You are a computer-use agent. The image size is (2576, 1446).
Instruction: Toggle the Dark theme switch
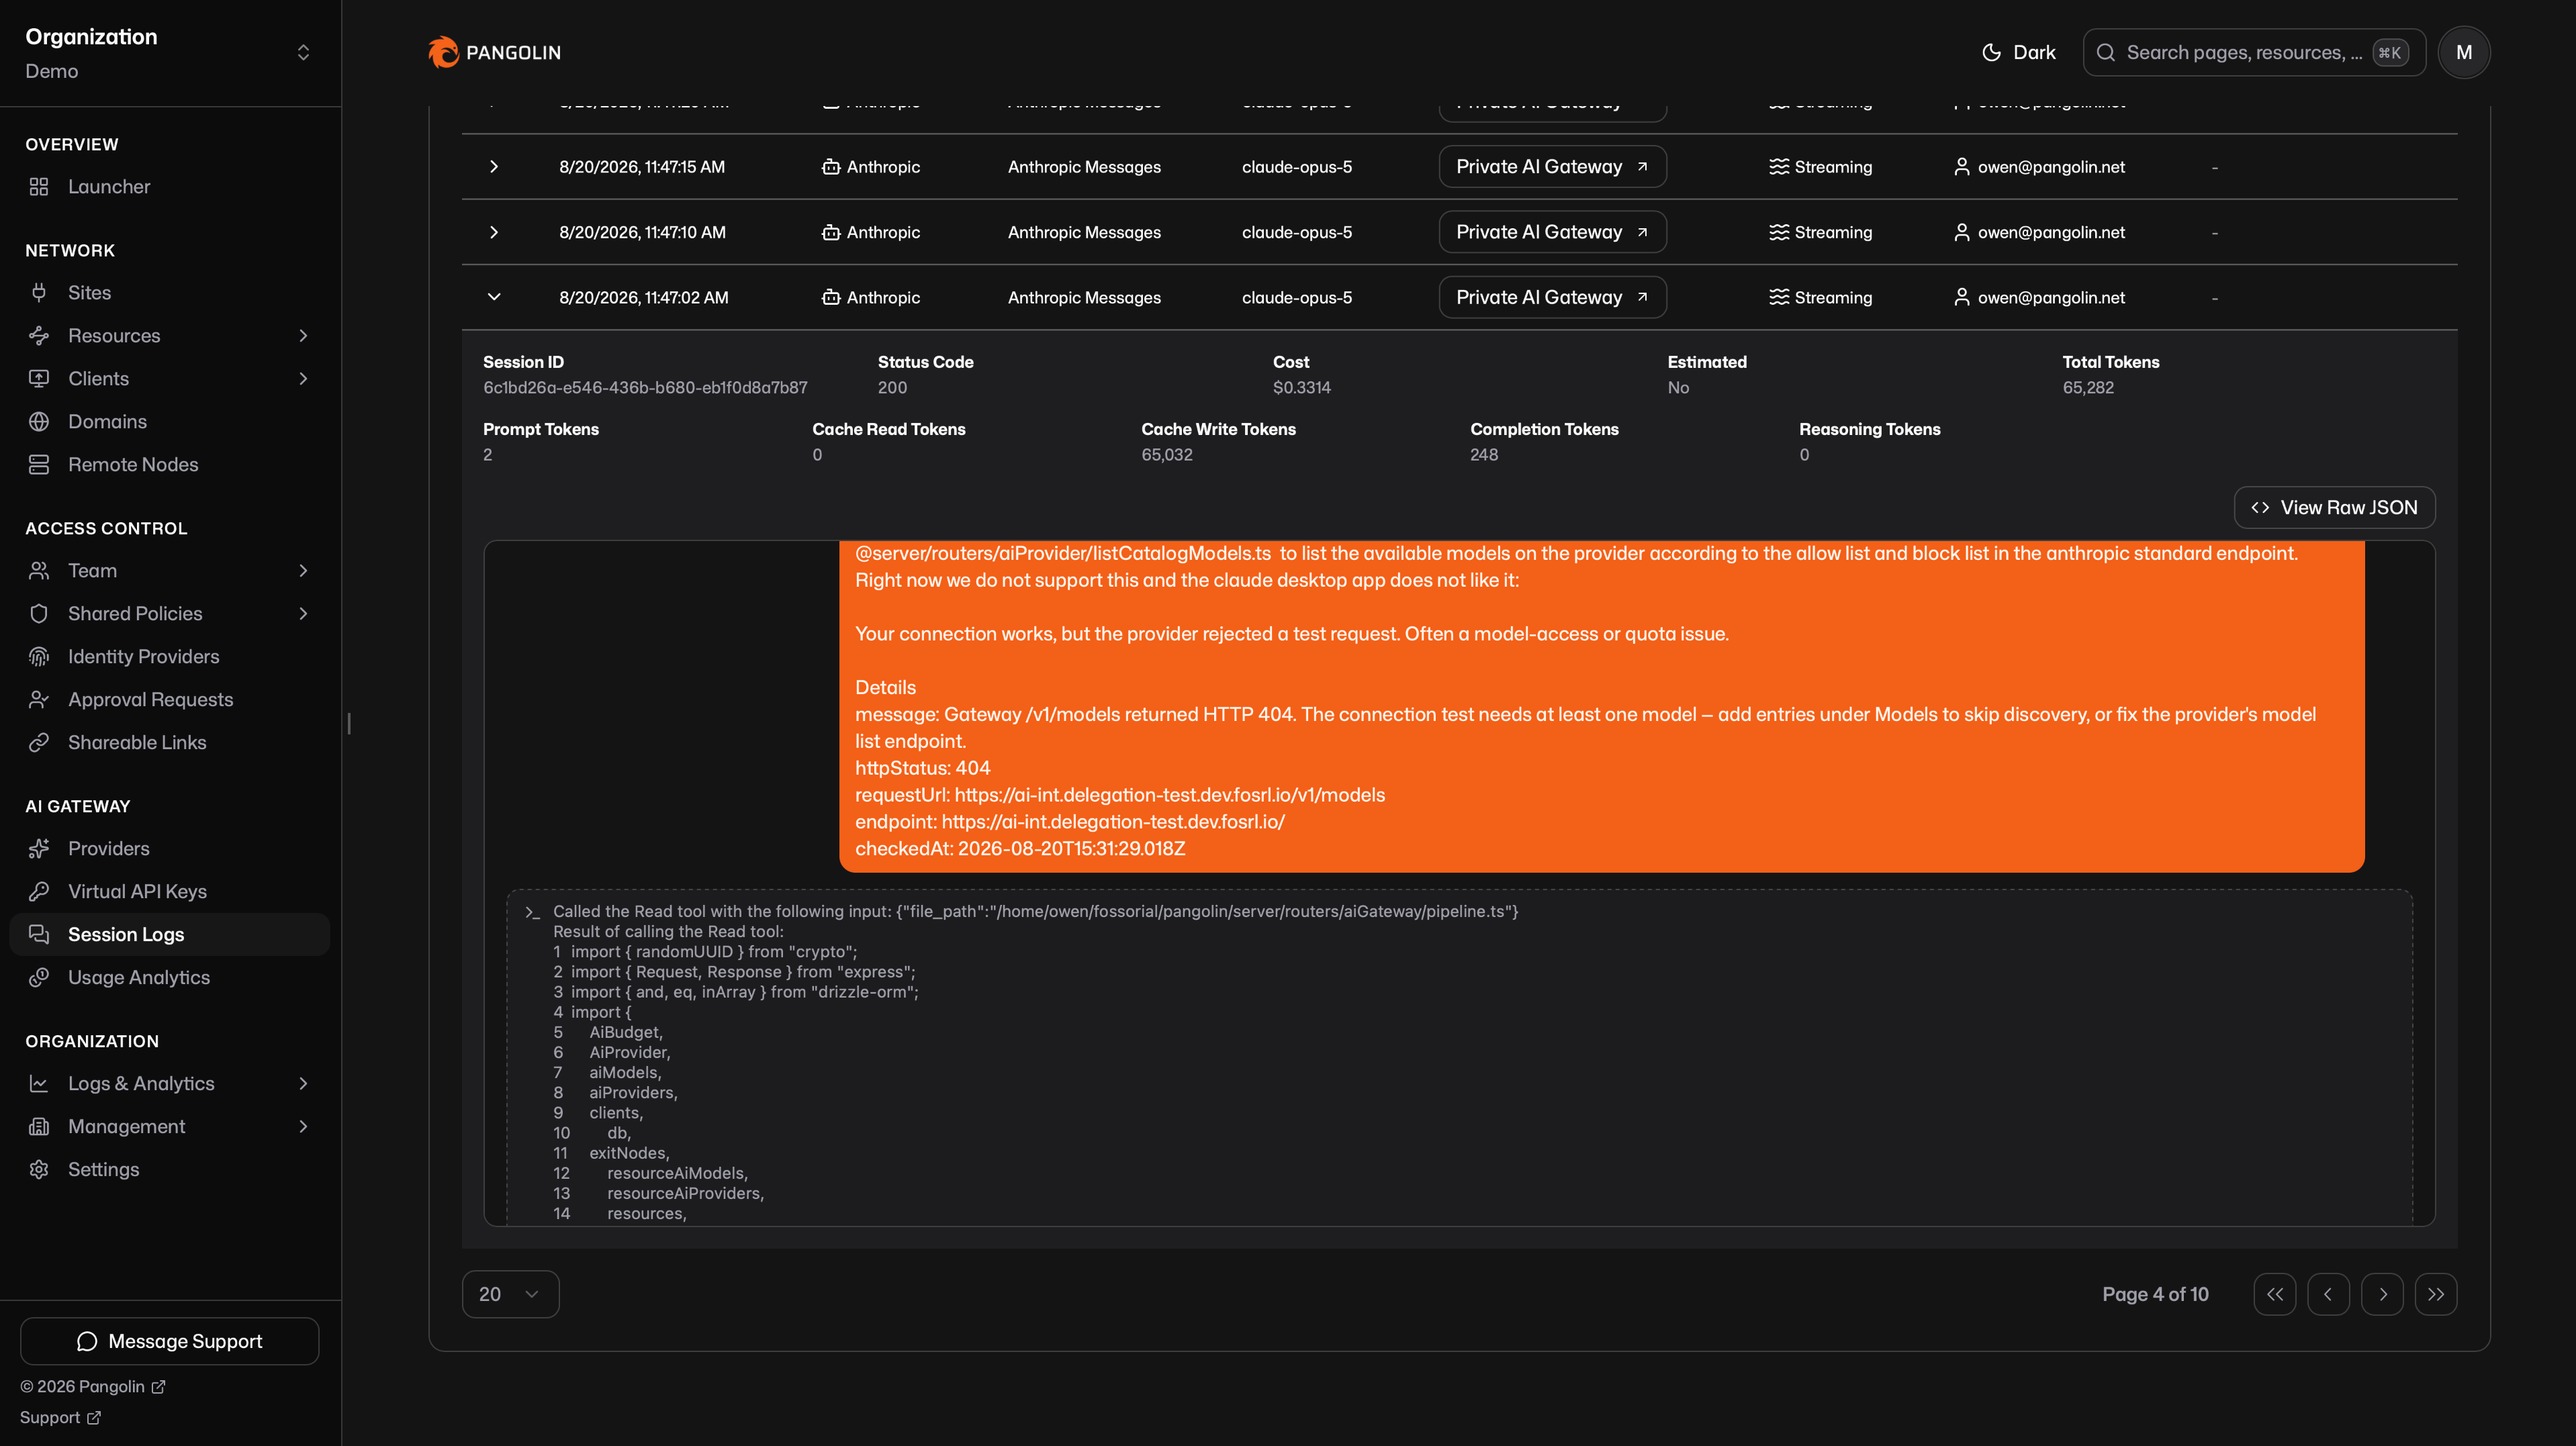[x=2018, y=53]
